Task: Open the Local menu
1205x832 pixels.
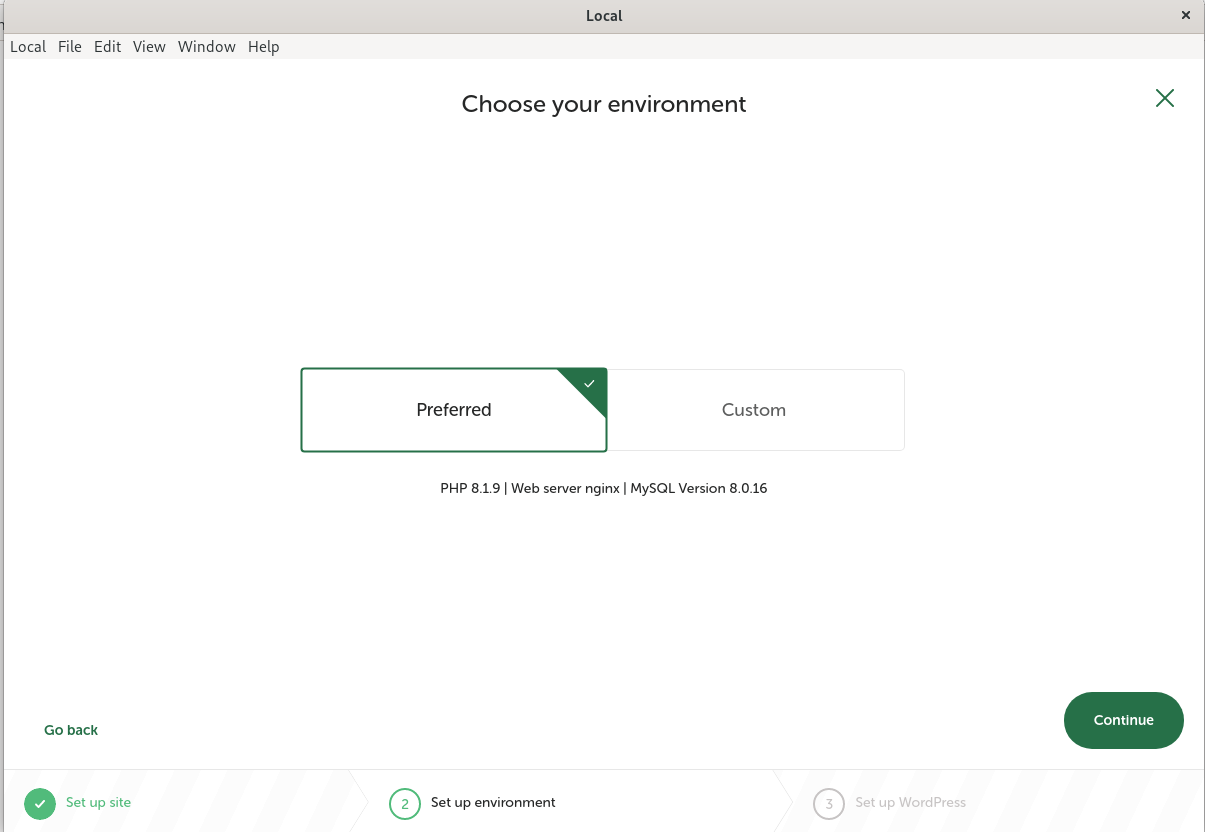Action: click(x=28, y=47)
